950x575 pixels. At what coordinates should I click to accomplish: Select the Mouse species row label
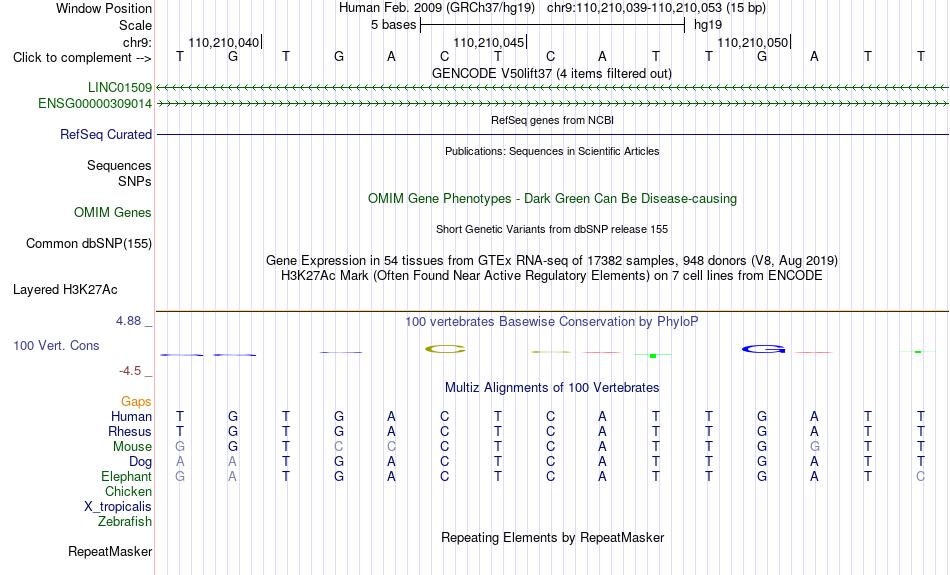[x=132, y=447]
